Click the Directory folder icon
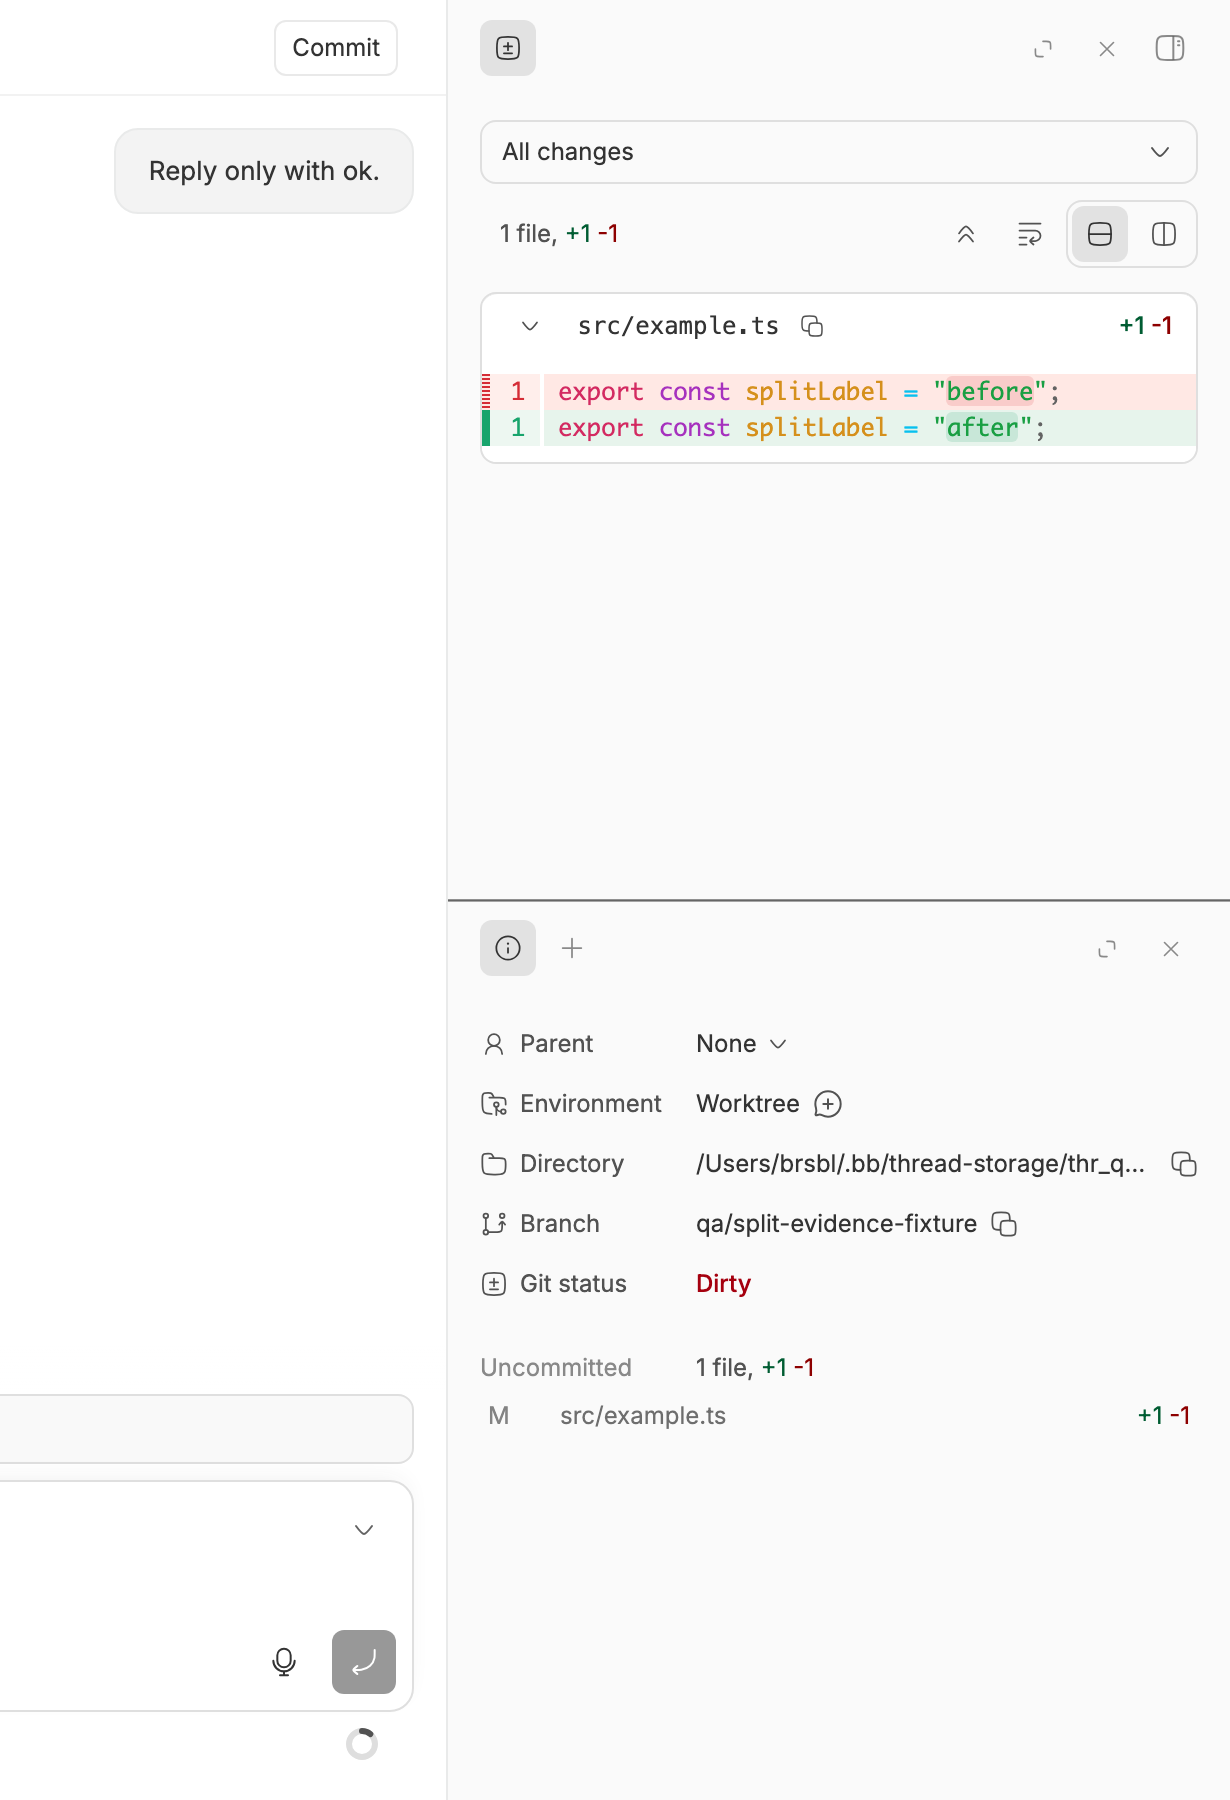This screenshot has height=1800, width=1230. [494, 1164]
